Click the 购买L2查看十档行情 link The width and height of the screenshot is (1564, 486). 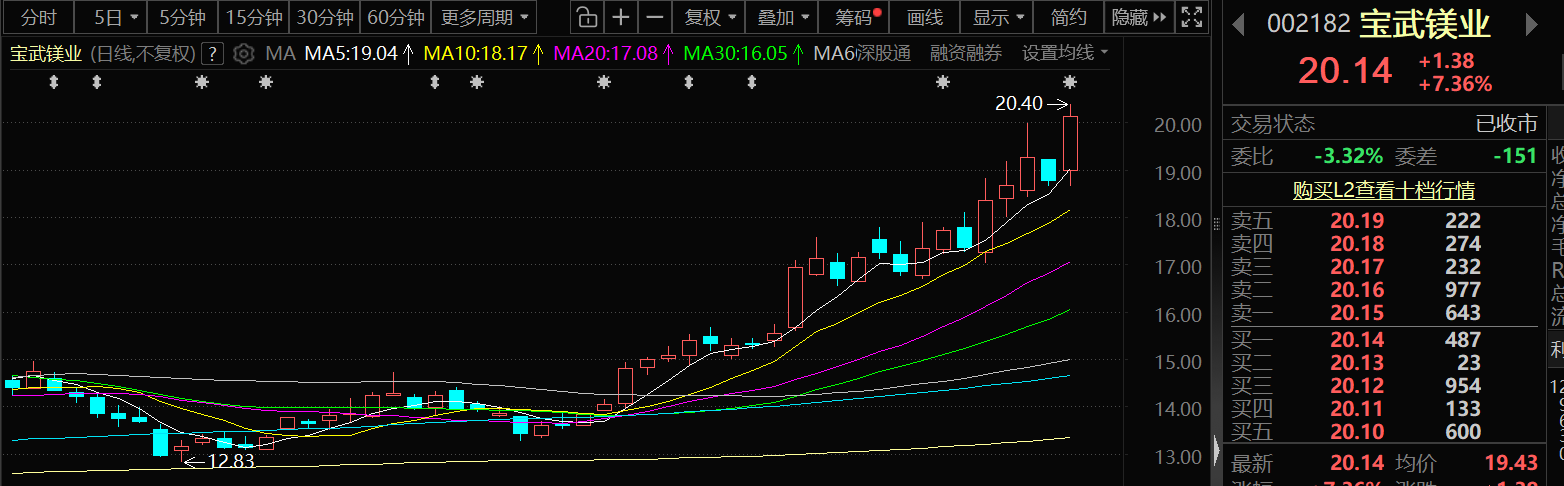point(1383,190)
